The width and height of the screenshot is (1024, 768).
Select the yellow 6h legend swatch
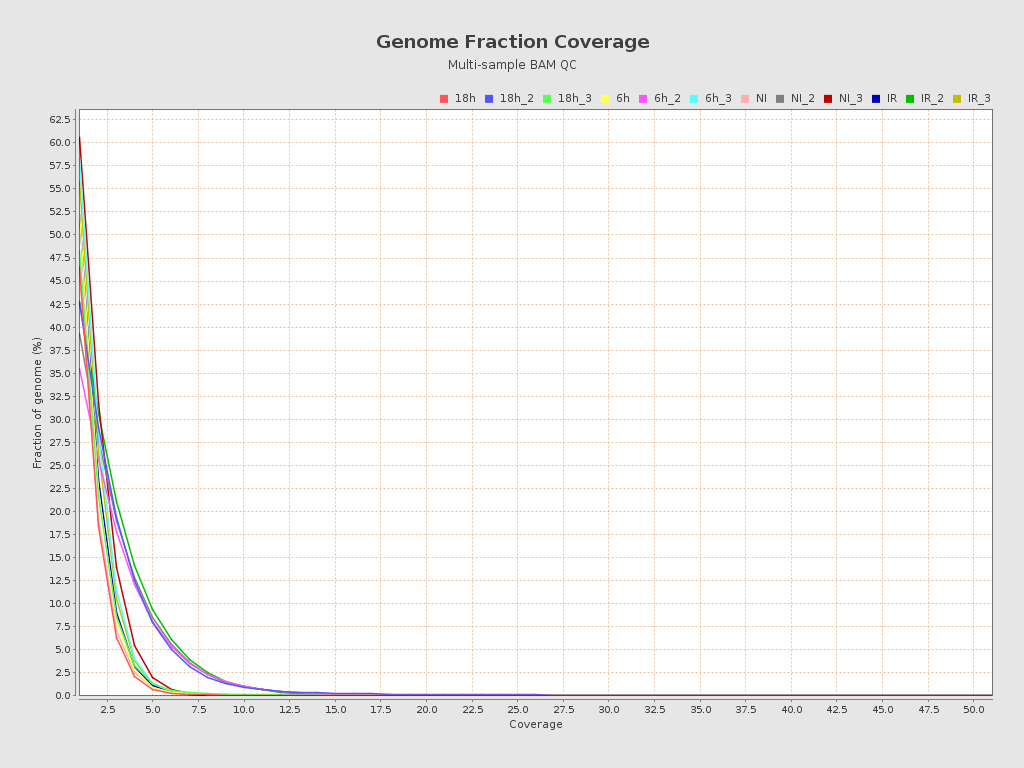coord(605,99)
